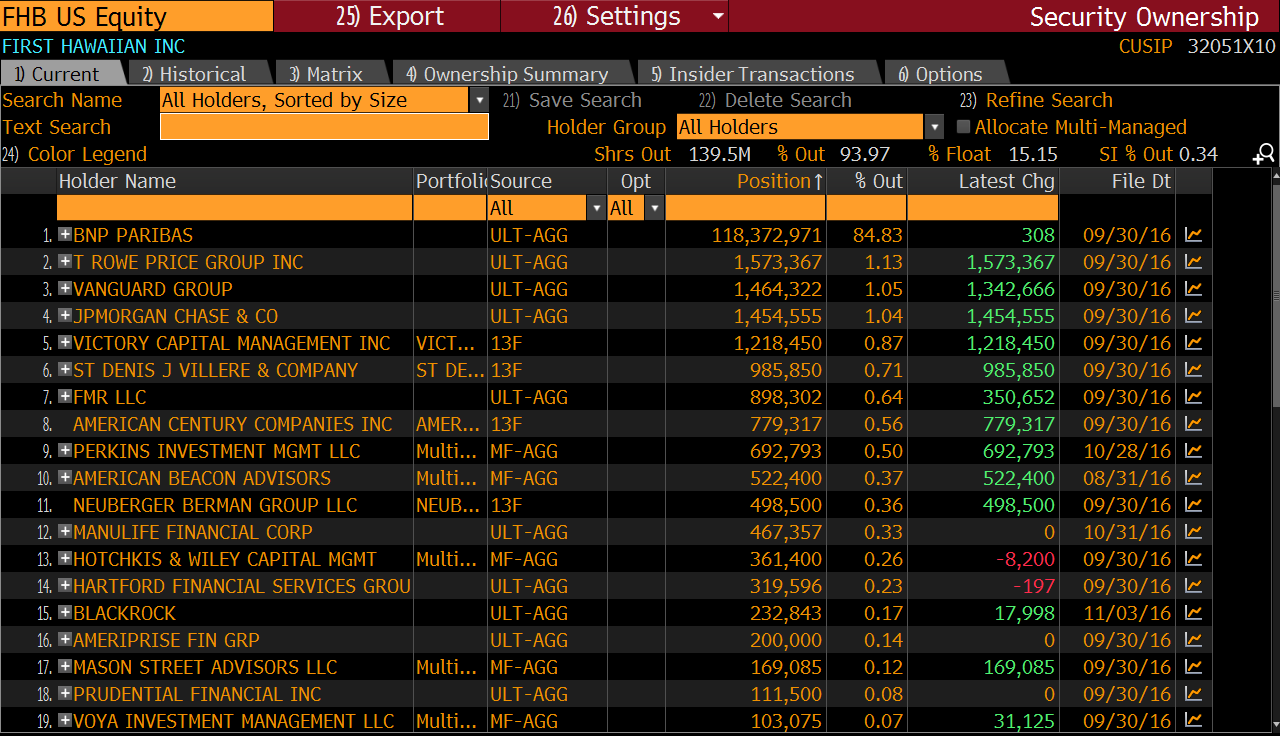Sort by File Dt column header
1280x736 pixels.
coord(1117,181)
